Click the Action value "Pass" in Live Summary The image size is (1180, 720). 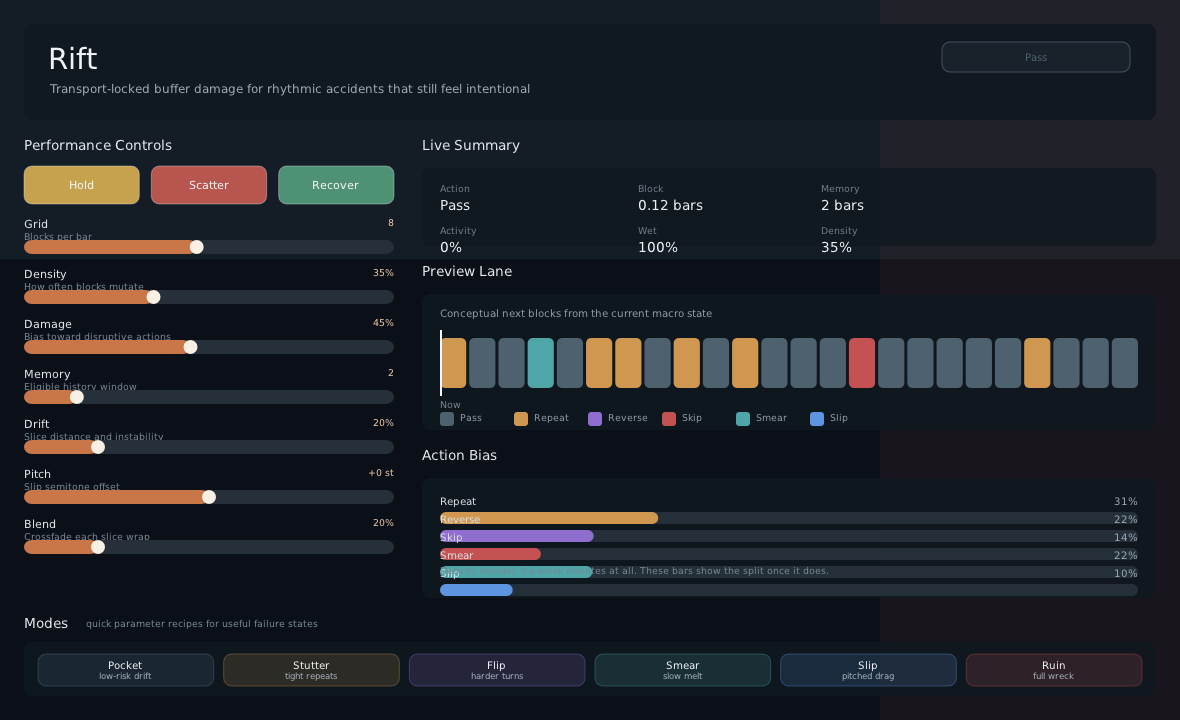(455, 205)
